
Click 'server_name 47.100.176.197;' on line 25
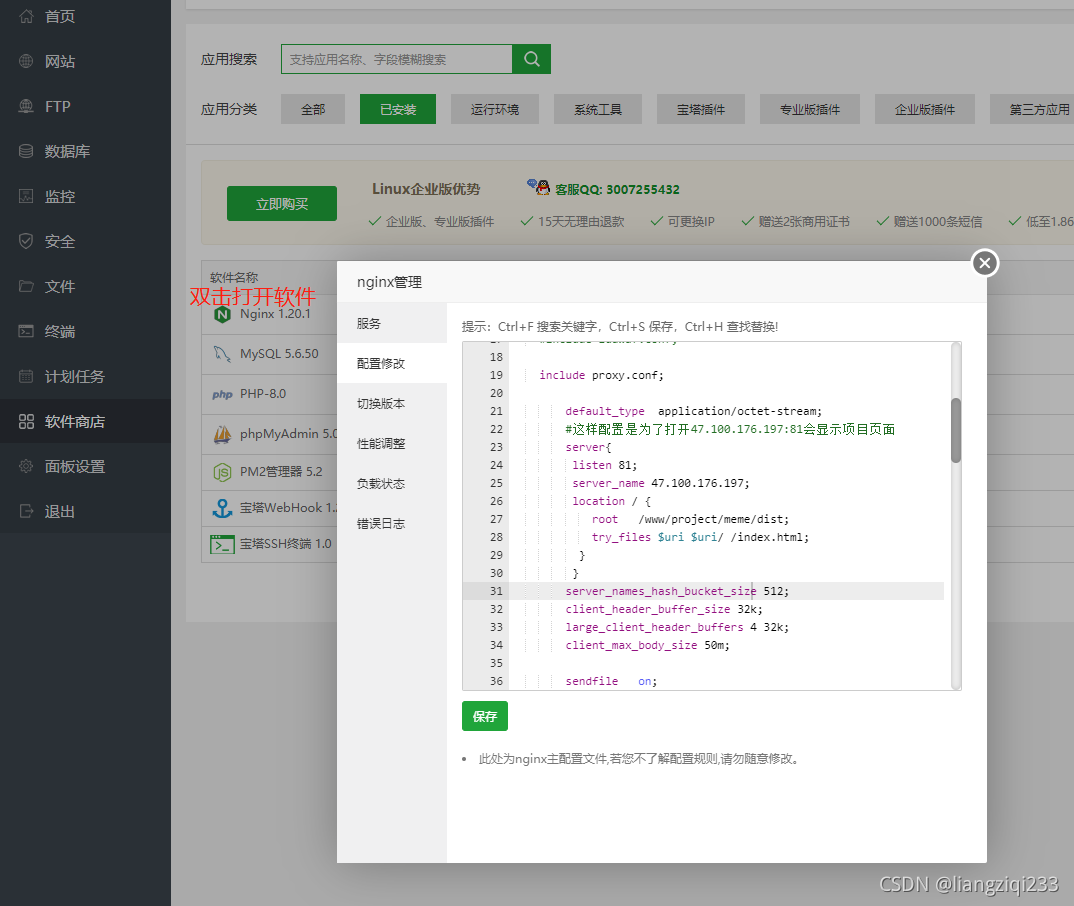click(x=661, y=483)
